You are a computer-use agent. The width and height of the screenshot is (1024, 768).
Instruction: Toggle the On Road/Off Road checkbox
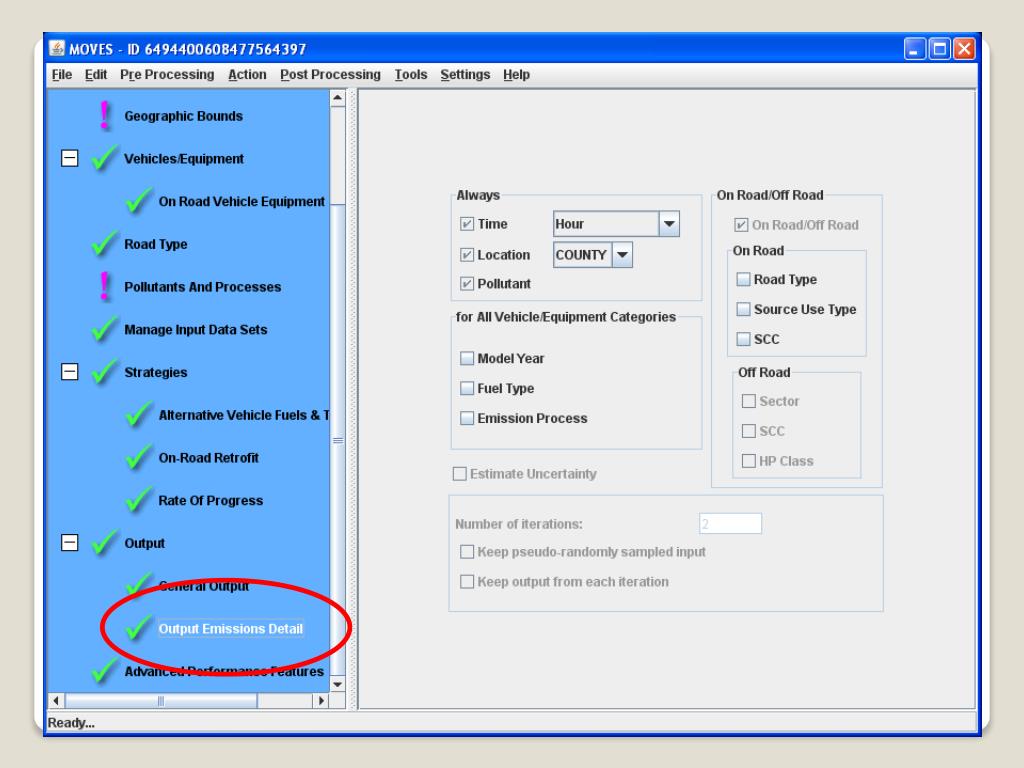(741, 225)
